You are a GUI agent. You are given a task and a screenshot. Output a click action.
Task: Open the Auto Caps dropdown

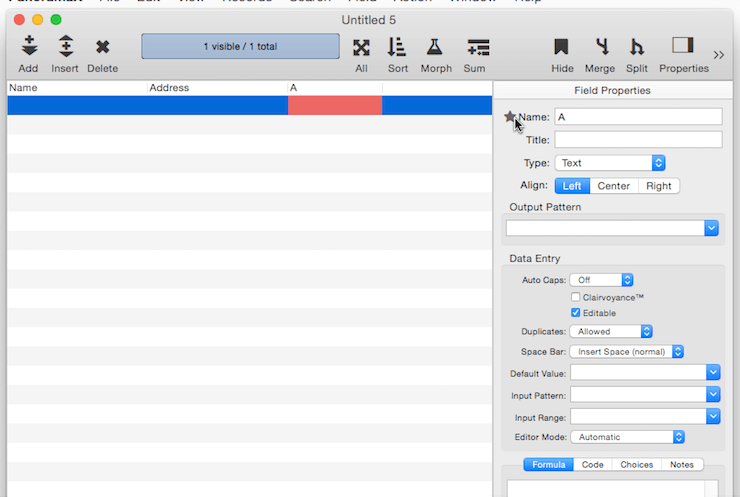tap(601, 280)
